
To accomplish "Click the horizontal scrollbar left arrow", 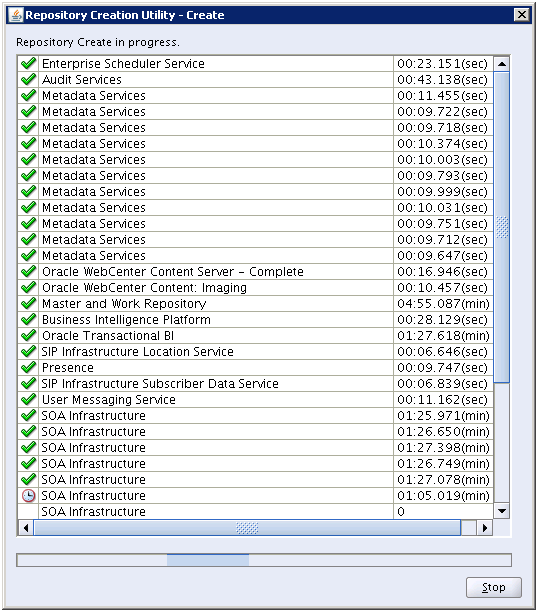I will [x=26, y=528].
